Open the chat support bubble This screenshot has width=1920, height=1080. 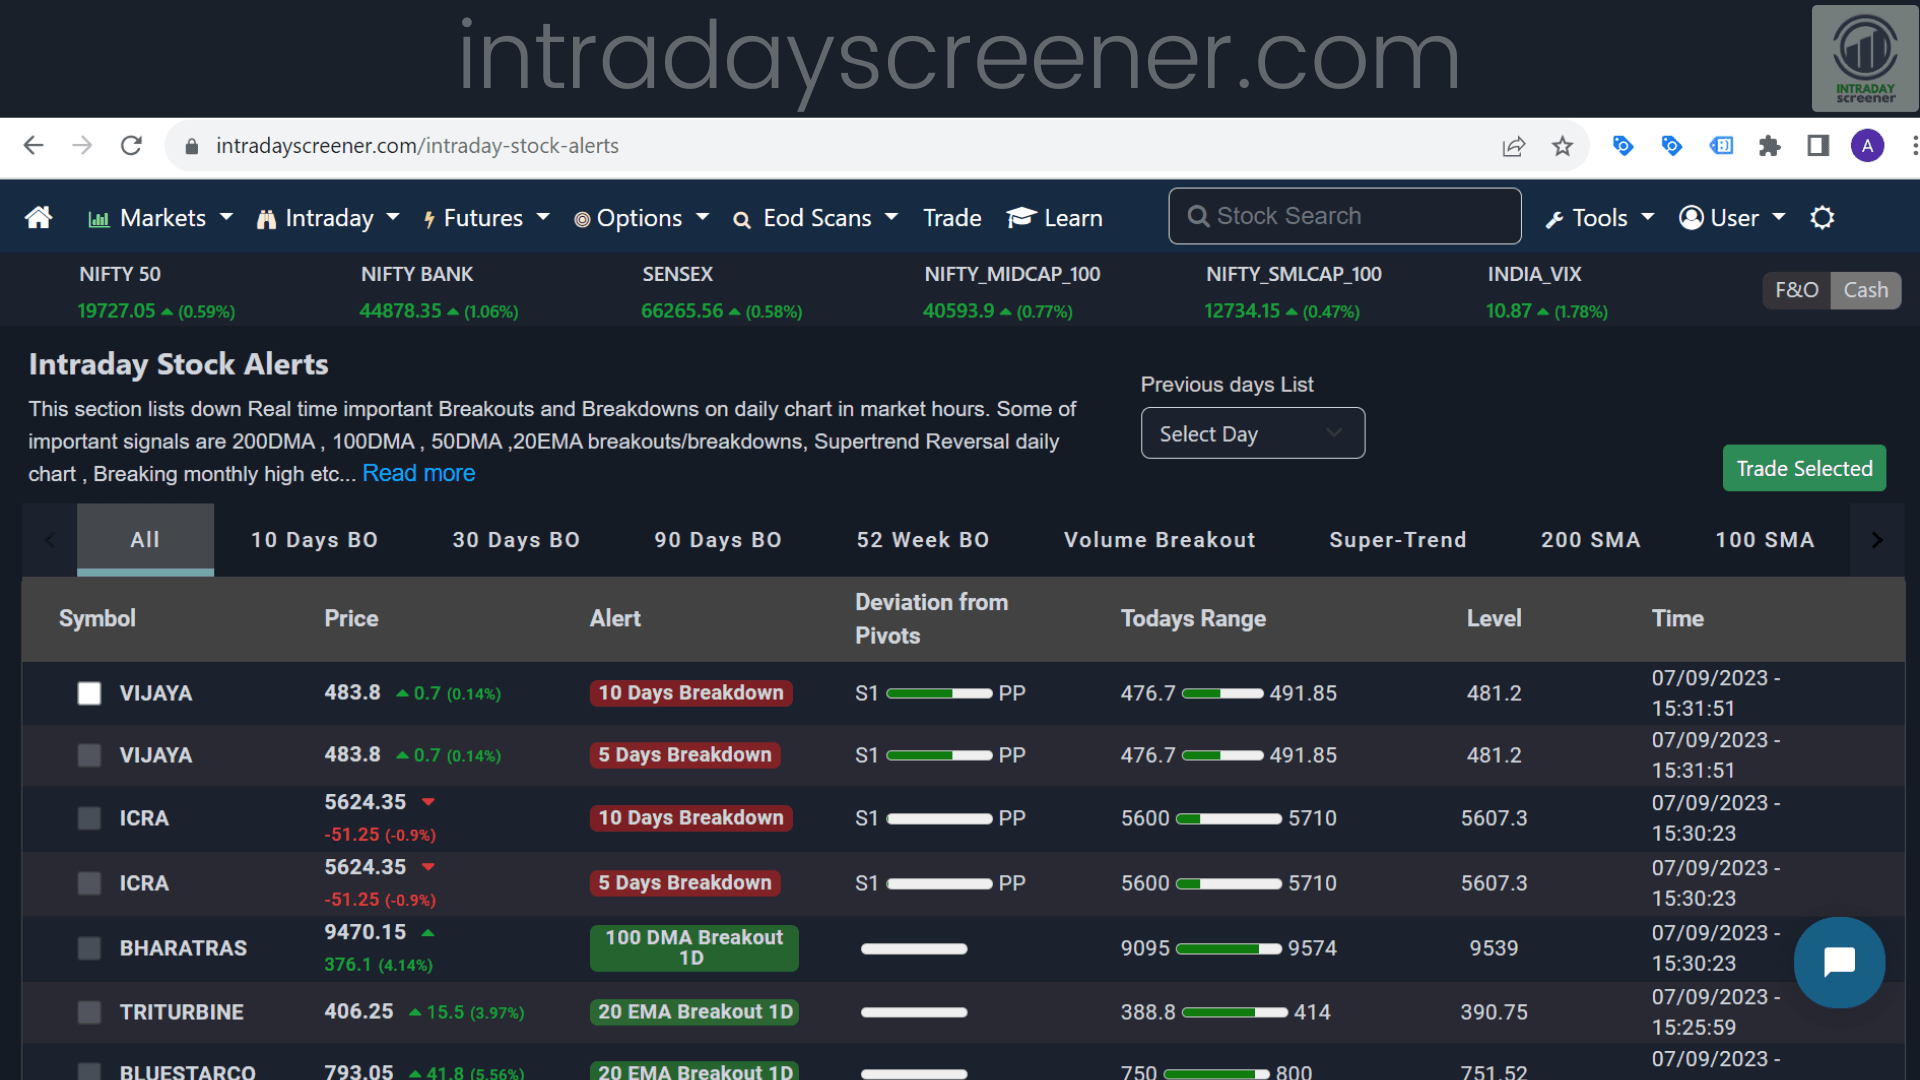pyautogui.click(x=1839, y=962)
